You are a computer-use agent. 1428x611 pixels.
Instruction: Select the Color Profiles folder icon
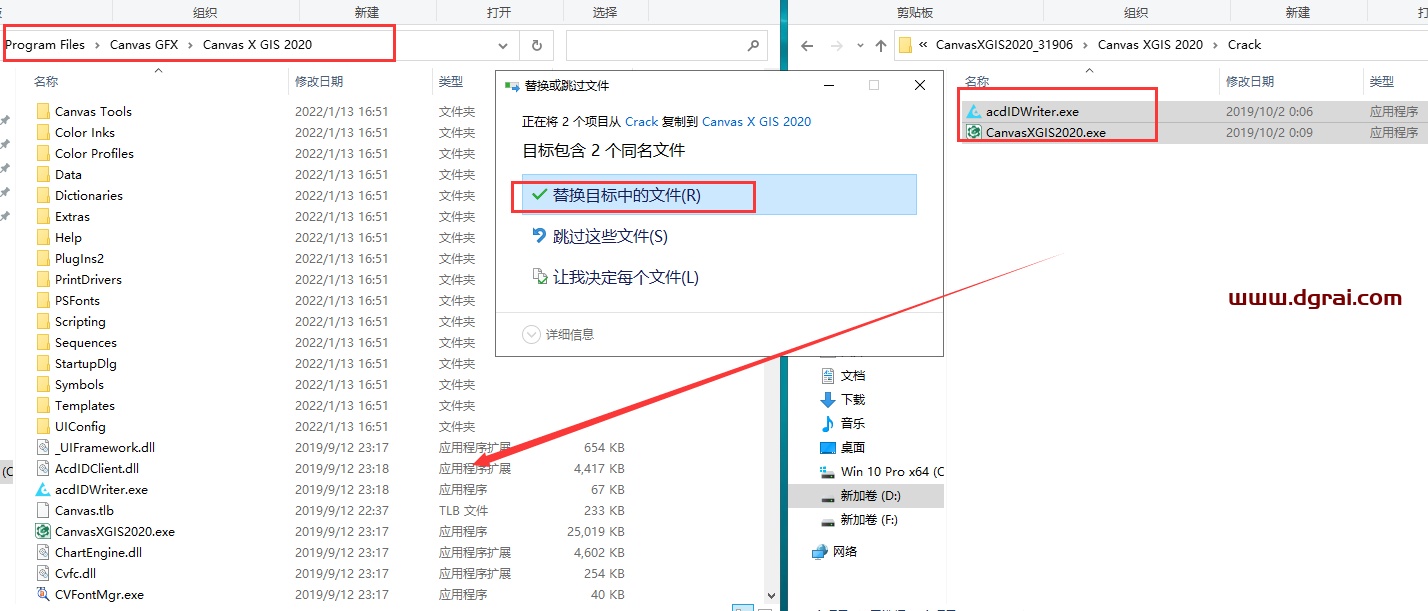43,153
